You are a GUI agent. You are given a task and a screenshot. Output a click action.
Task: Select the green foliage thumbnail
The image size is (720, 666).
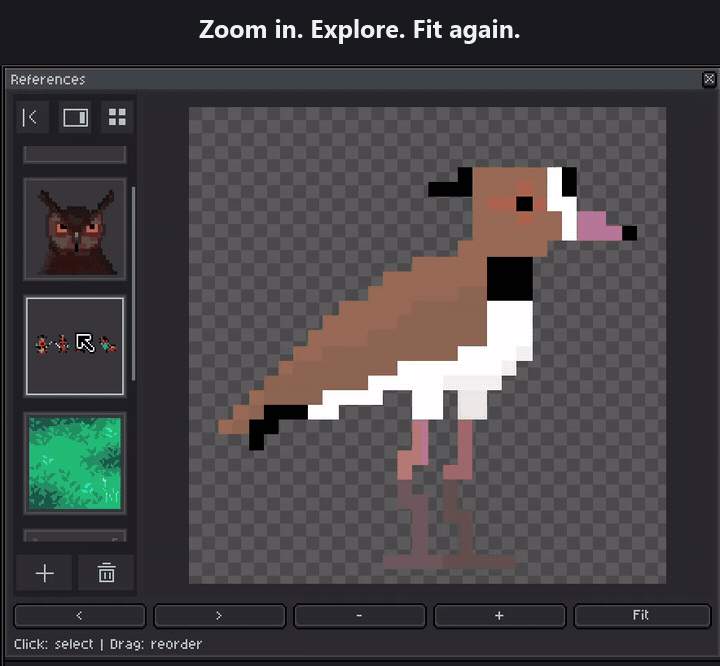click(75, 463)
